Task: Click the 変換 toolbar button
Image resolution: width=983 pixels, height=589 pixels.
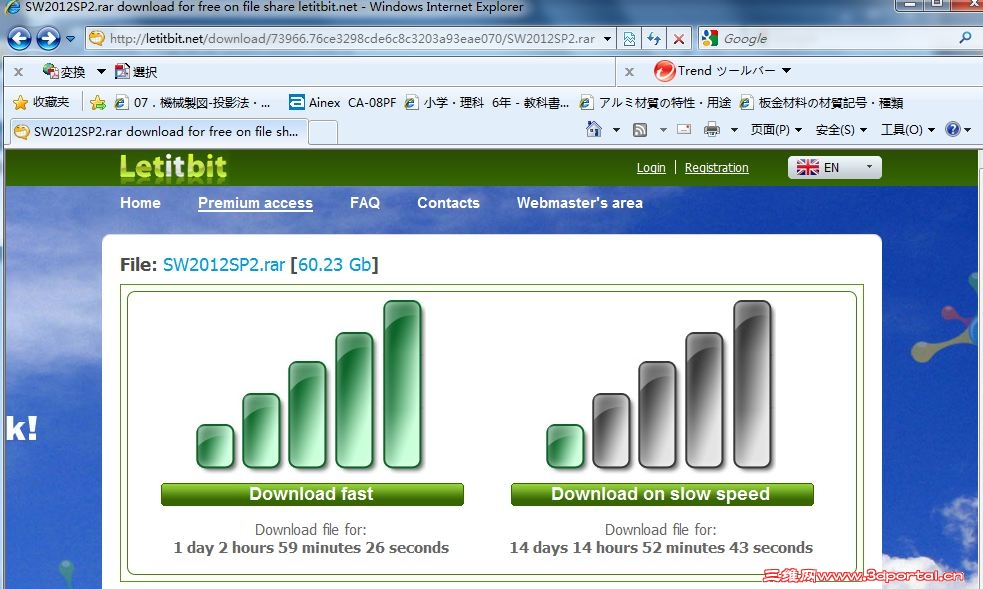Action: click(x=64, y=71)
